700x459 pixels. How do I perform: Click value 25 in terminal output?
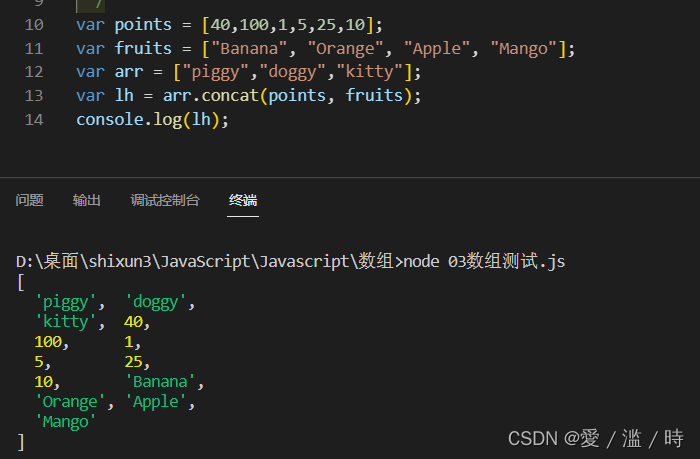point(133,362)
